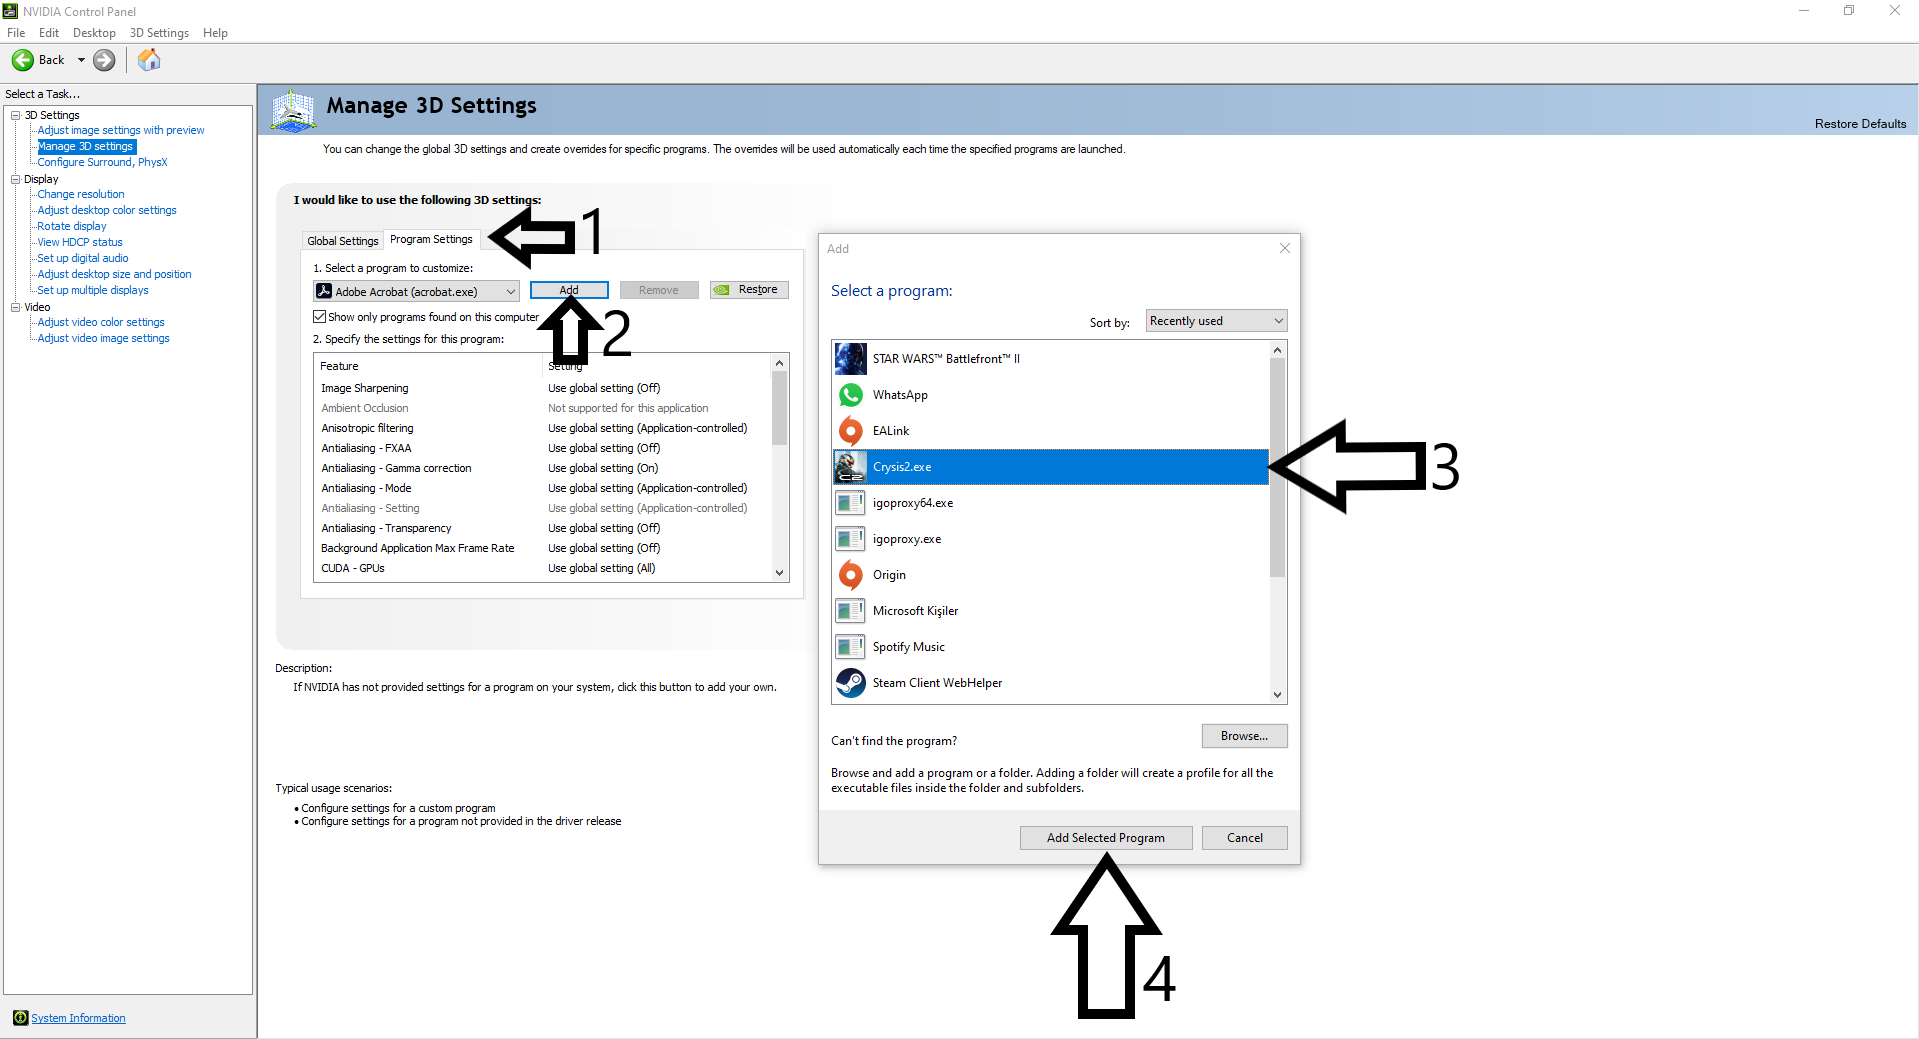Open the Sort by Recently used dropdown
This screenshot has height=1039, width=1919.
[1216, 321]
